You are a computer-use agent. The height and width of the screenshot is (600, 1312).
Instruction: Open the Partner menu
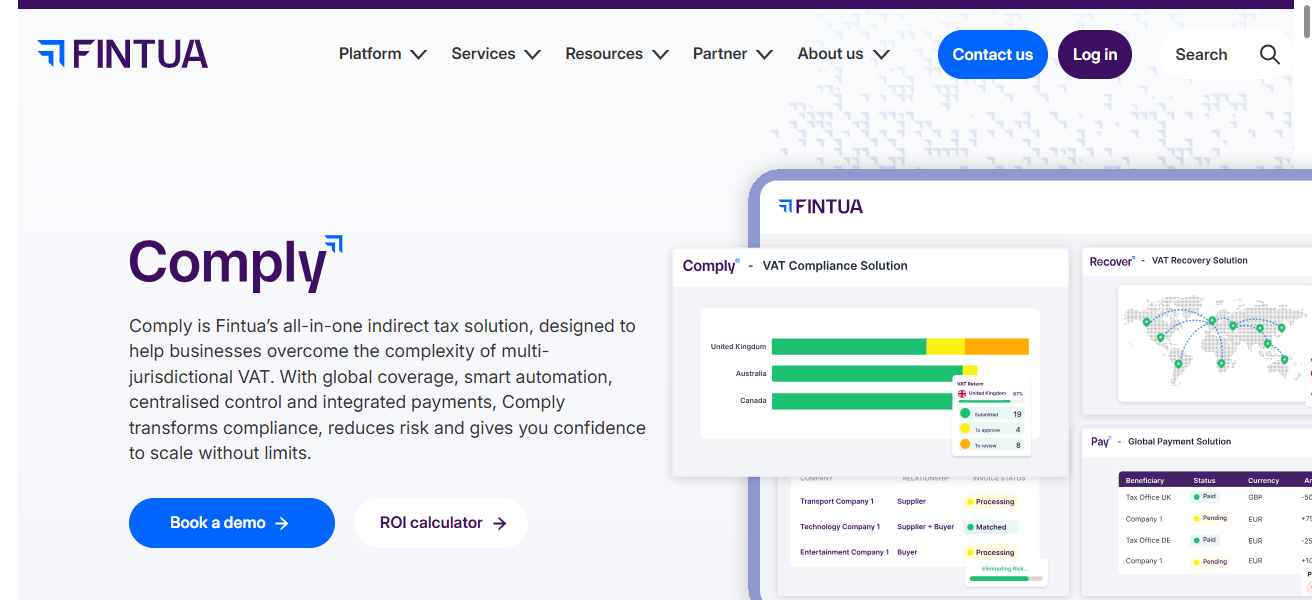tap(733, 54)
